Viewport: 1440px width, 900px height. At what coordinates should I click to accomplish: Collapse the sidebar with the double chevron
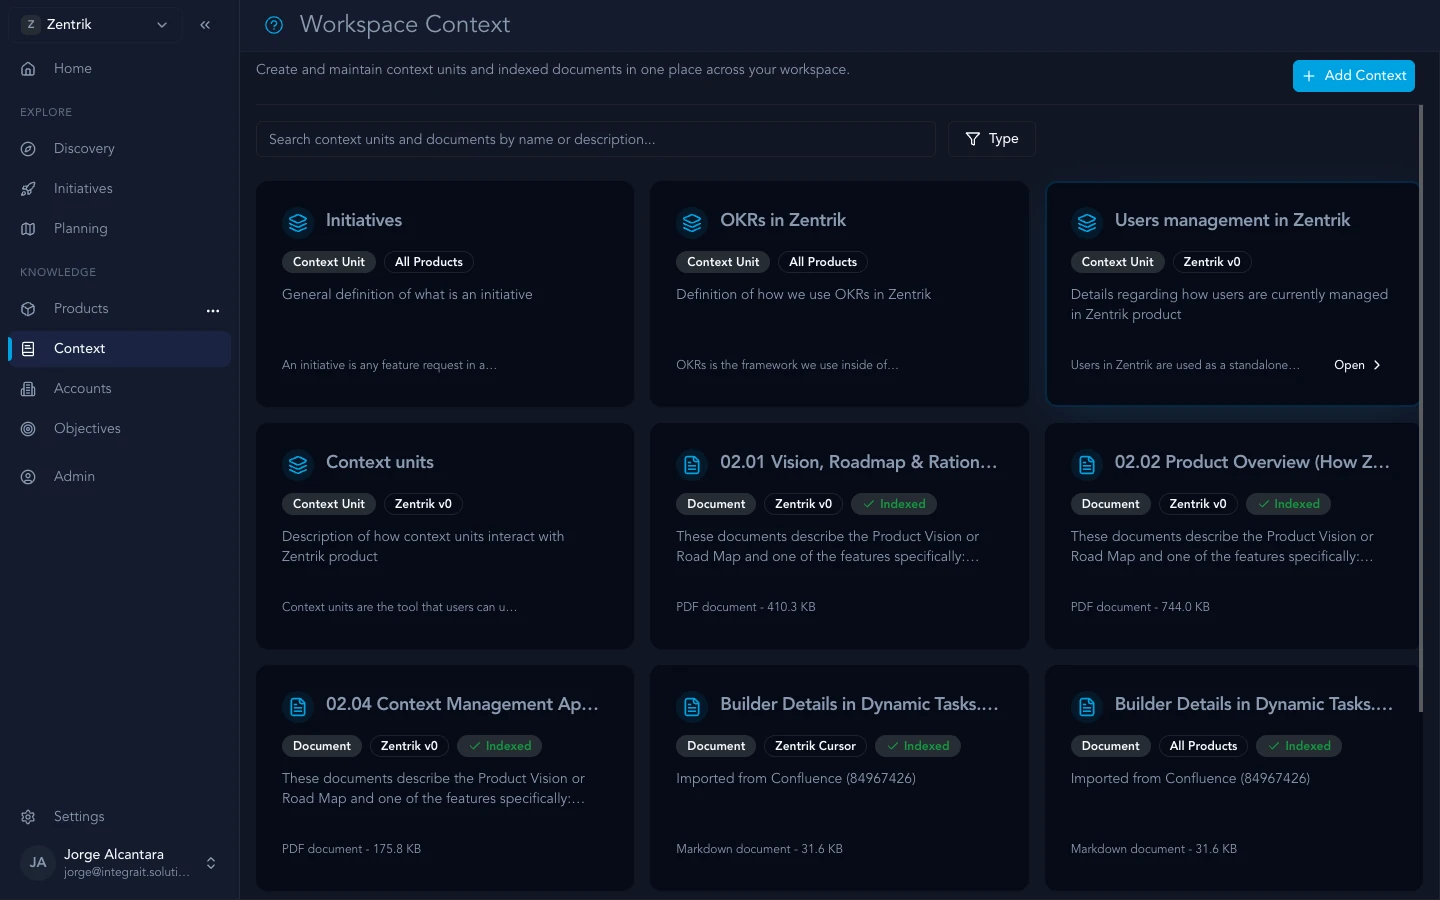tap(205, 25)
